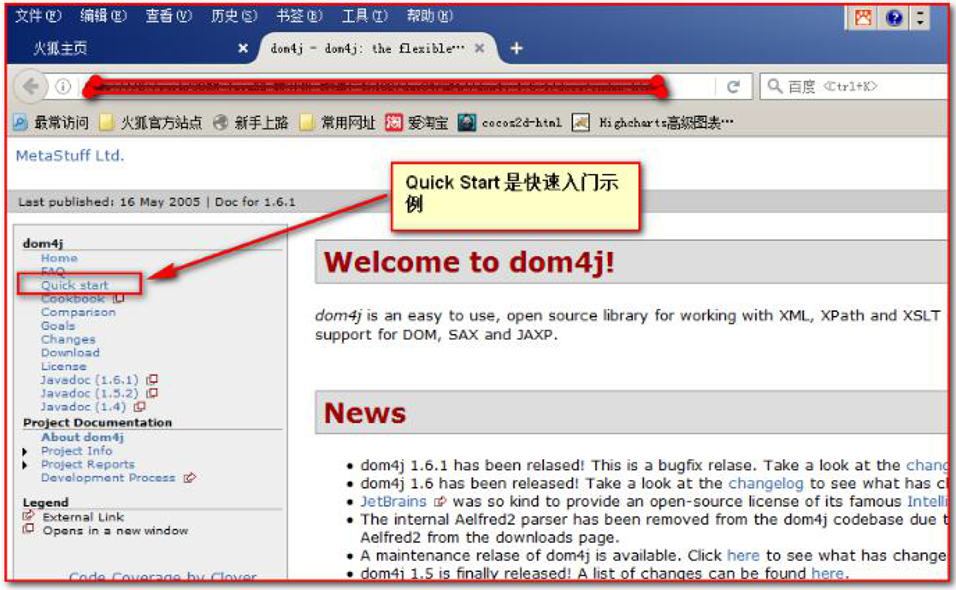Open the 帮助 menu
The width and height of the screenshot is (956, 590).
[x=429, y=16]
